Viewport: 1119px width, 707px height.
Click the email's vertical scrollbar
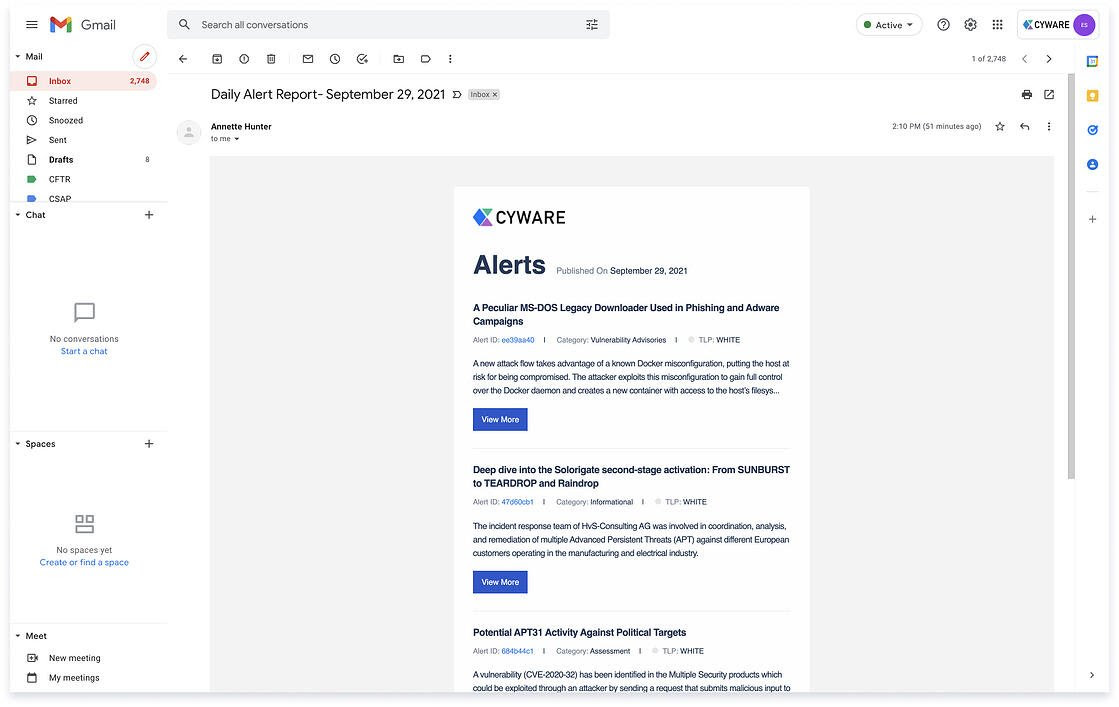coord(1071,300)
